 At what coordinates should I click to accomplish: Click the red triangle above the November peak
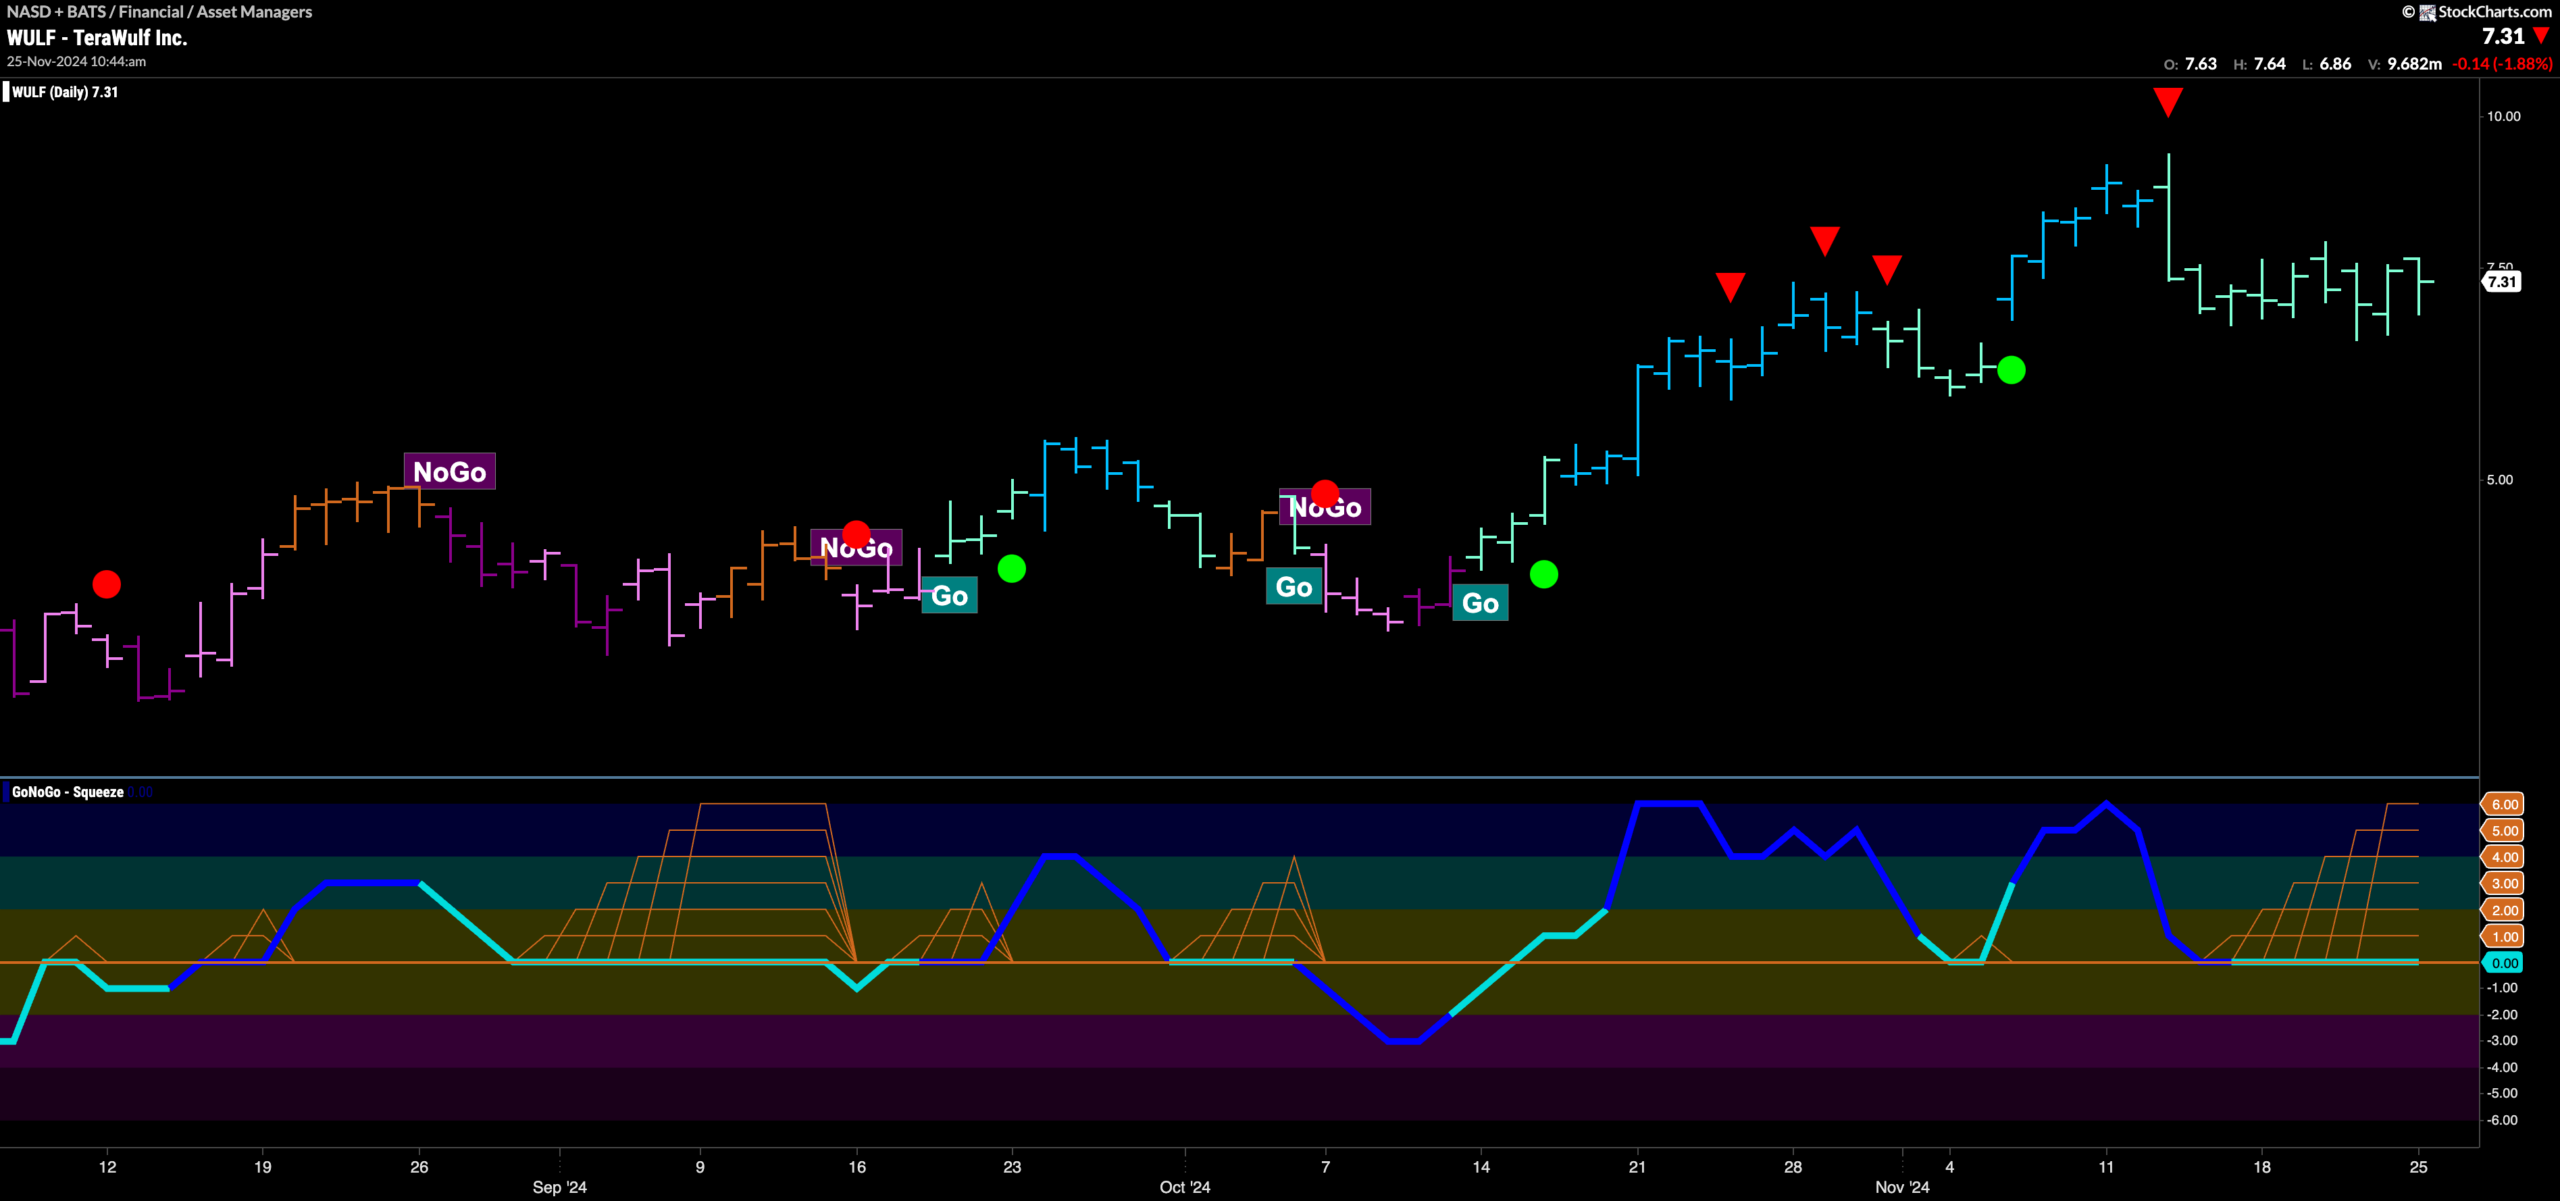[2167, 102]
